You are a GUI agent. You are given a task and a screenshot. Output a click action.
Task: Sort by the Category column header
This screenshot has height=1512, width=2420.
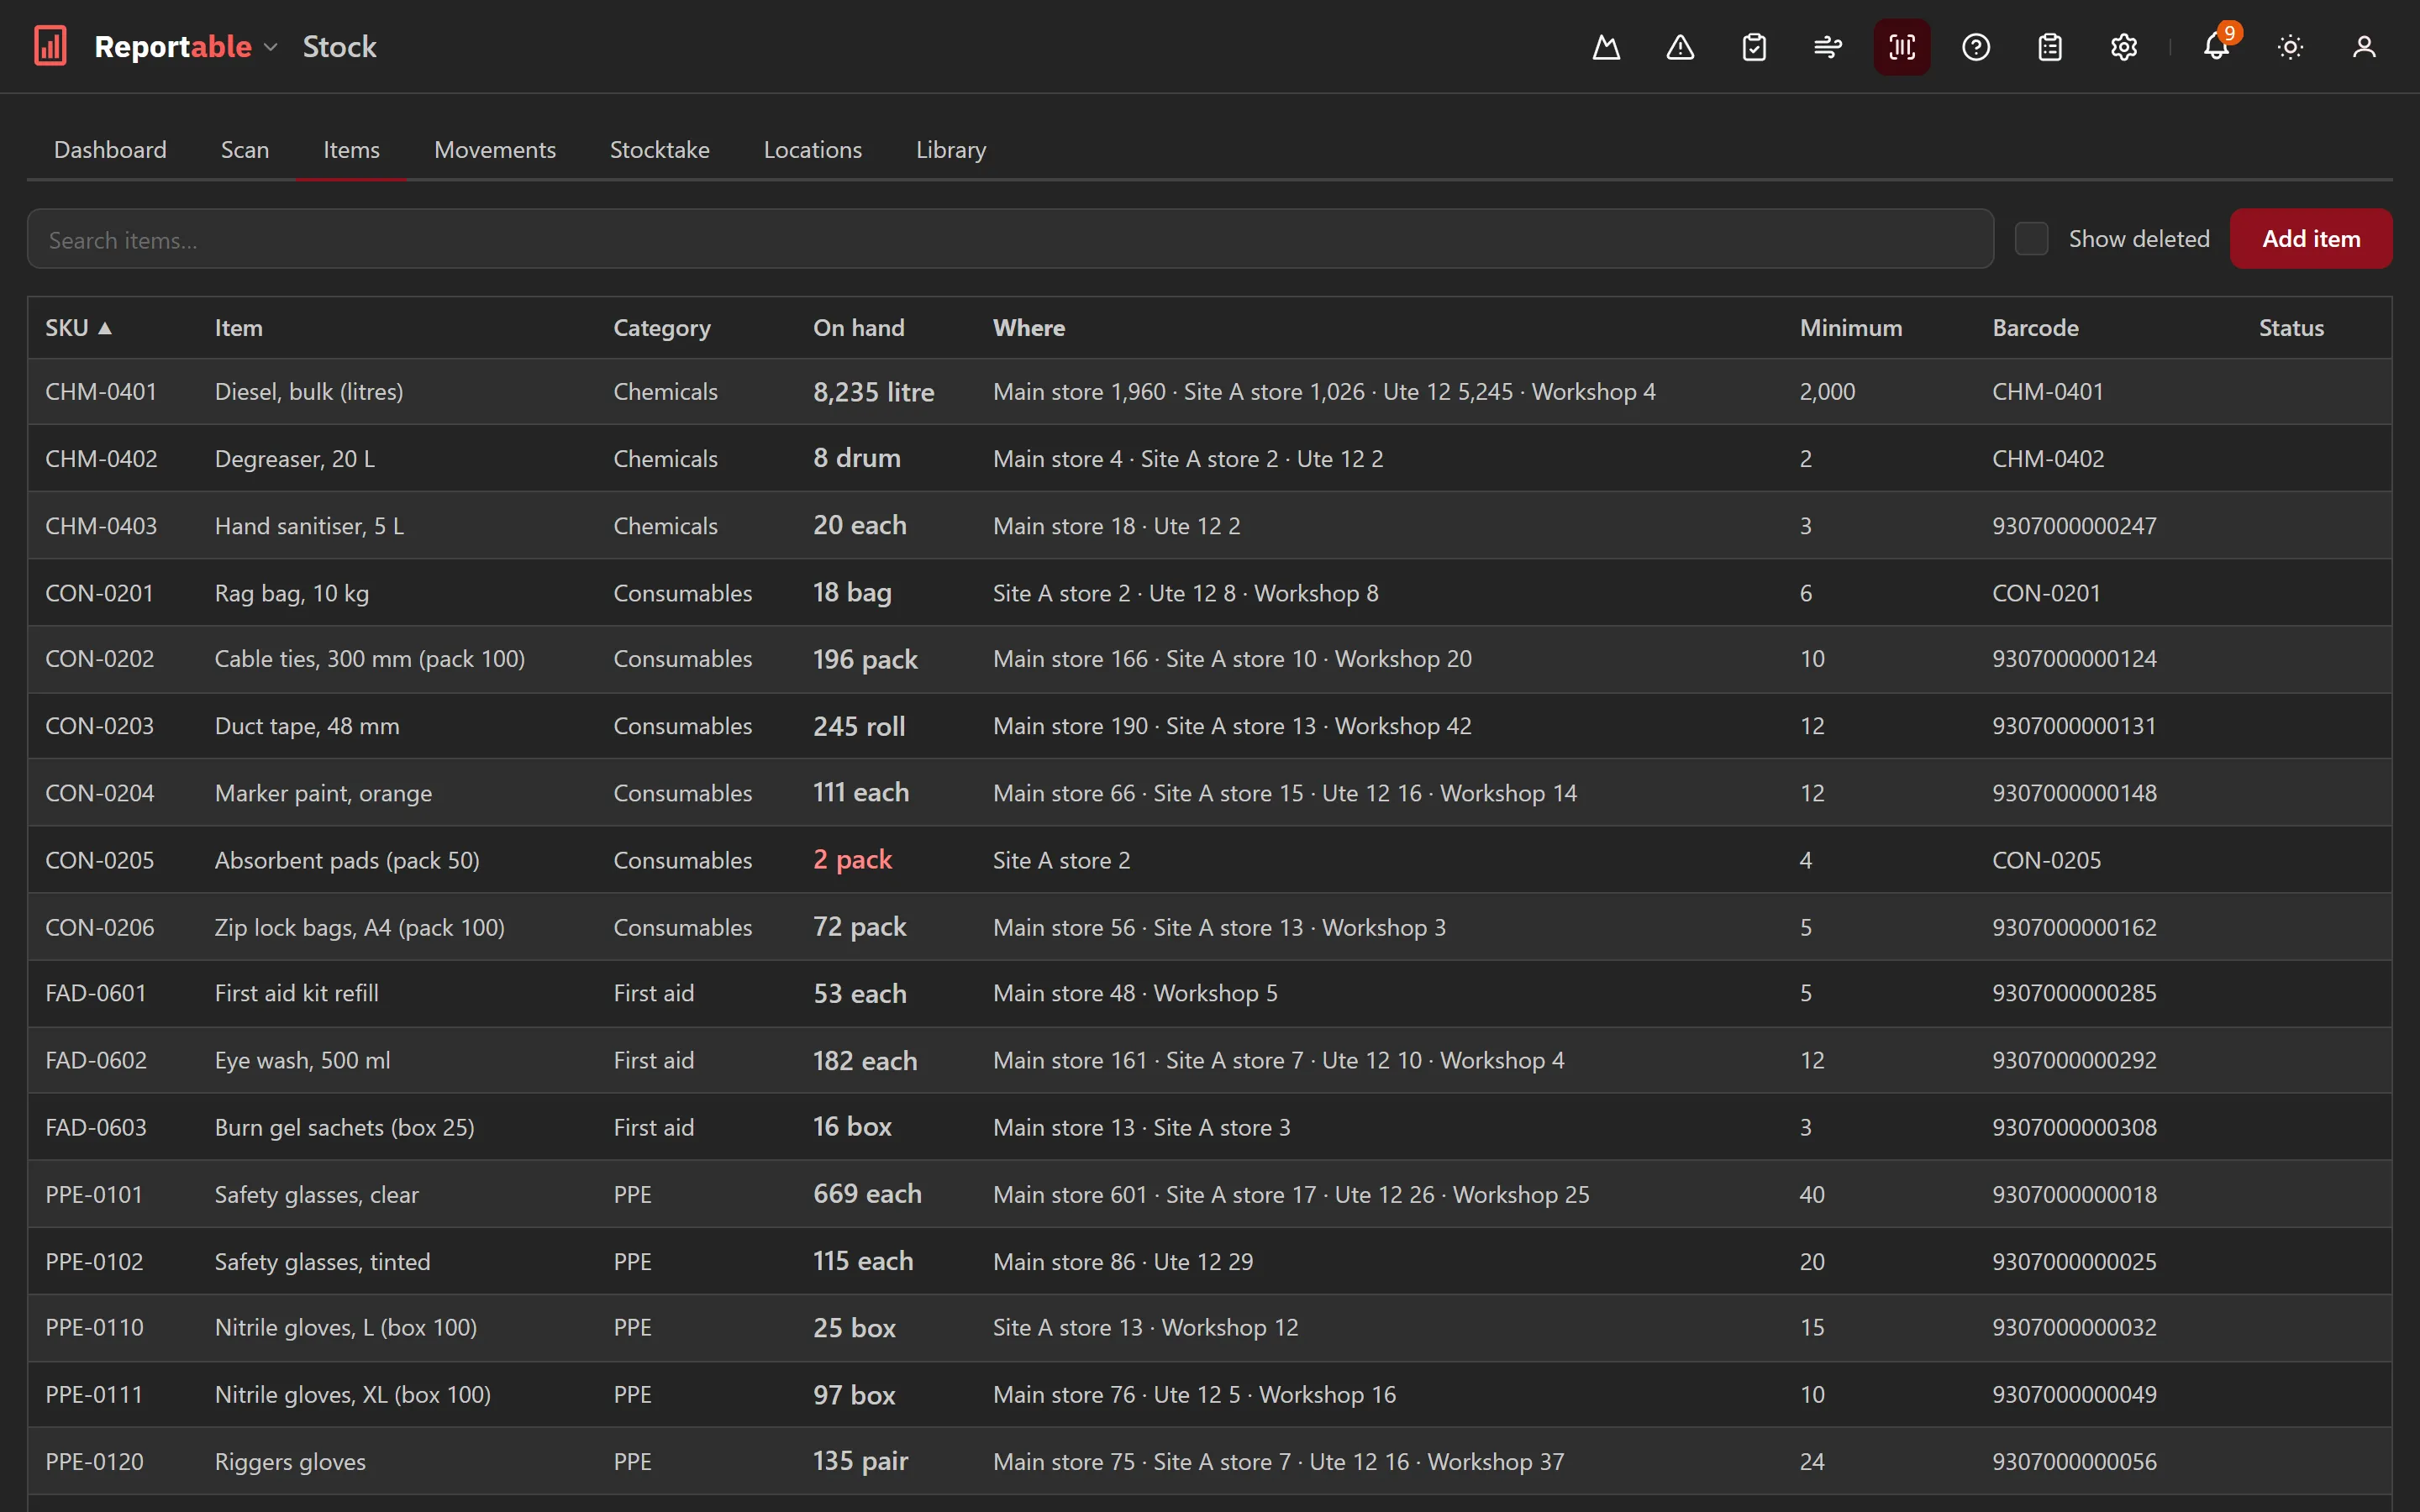662,328
